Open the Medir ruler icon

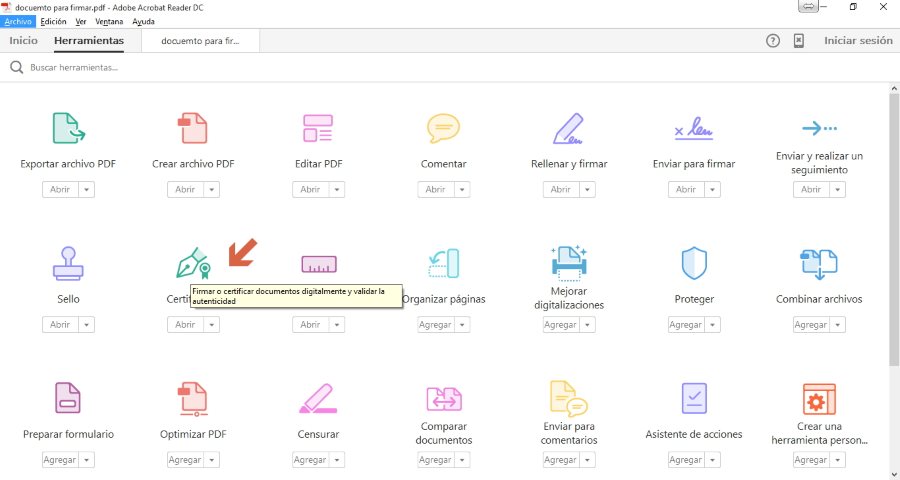319,264
